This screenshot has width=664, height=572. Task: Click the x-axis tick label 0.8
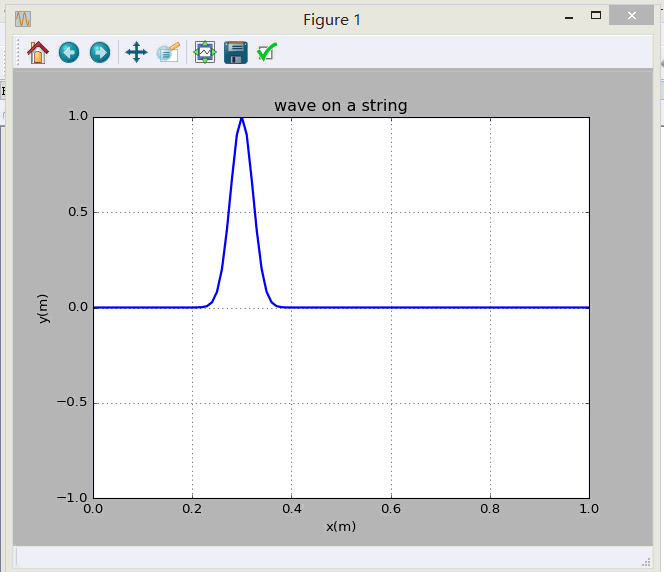point(490,508)
